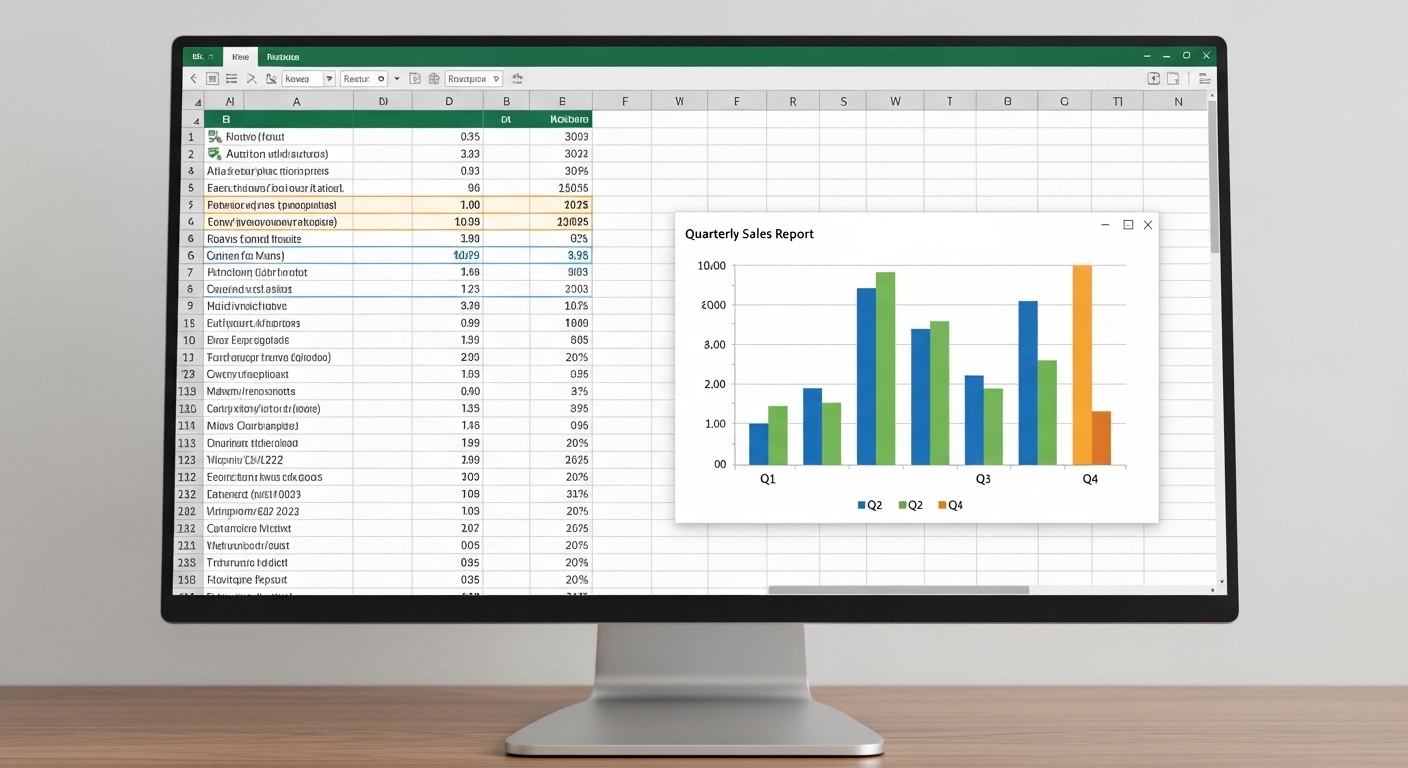The width and height of the screenshot is (1408, 768).
Task: Select row header 7
Action: tap(190, 272)
